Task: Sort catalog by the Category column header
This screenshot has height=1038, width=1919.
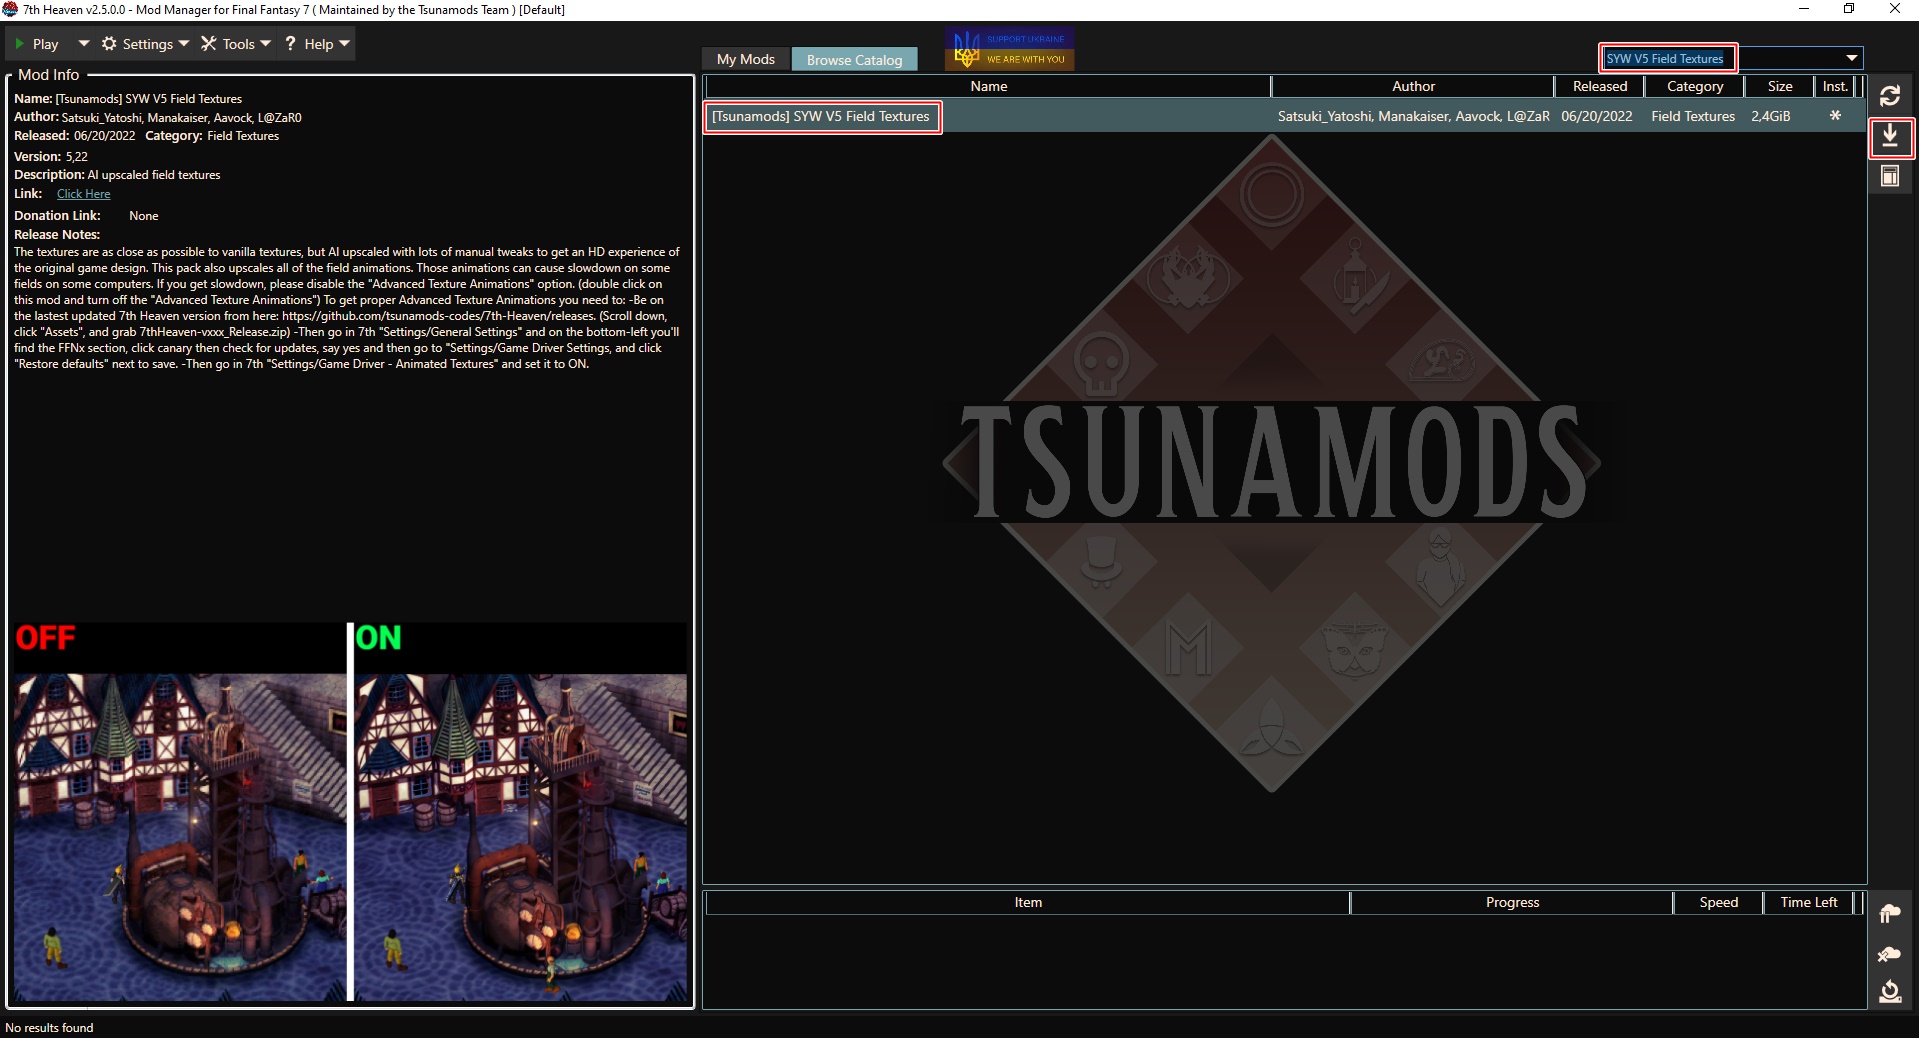Action: pos(1695,87)
